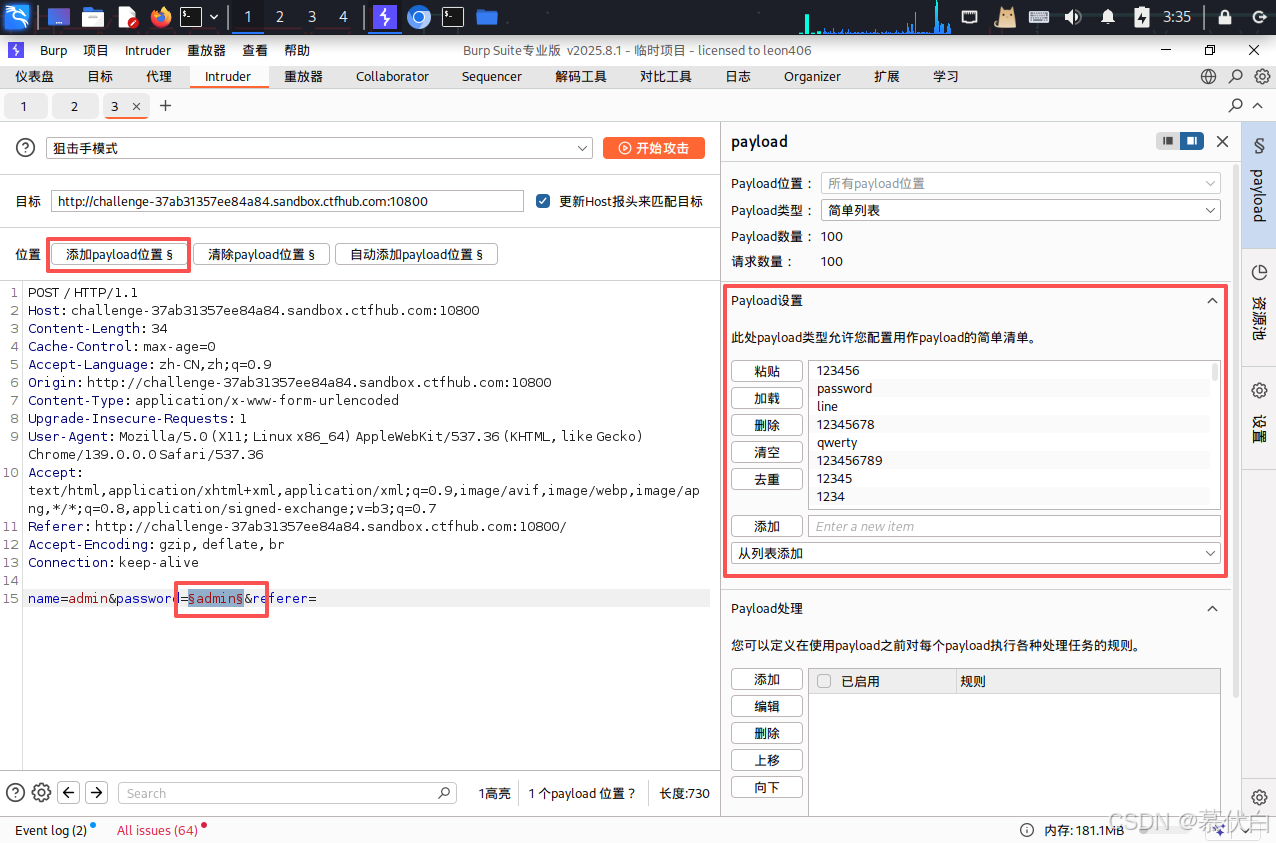Click 自动添加payload位置 § button
This screenshot has width=1276, height=843.
(x=416, y=255)
